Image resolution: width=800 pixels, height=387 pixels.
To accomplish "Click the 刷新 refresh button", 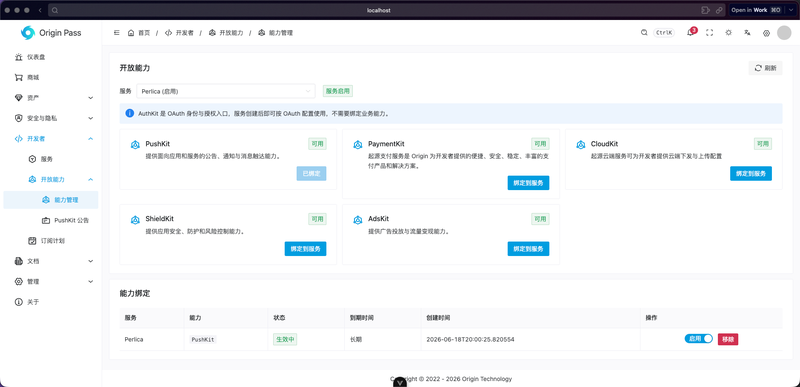I will [x=765, y=68].
